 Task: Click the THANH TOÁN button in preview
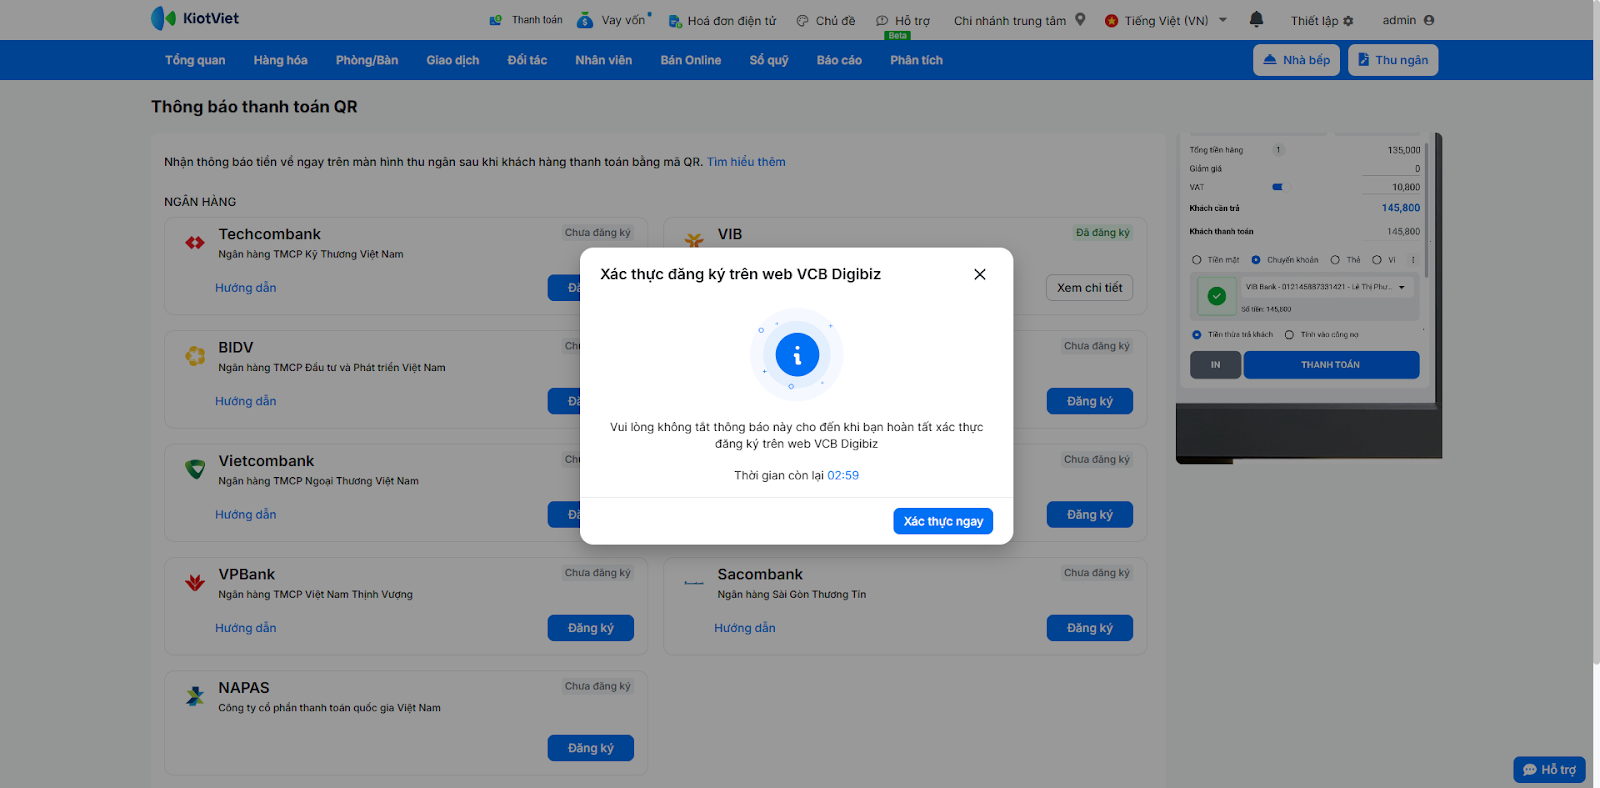click(1331, 365)
